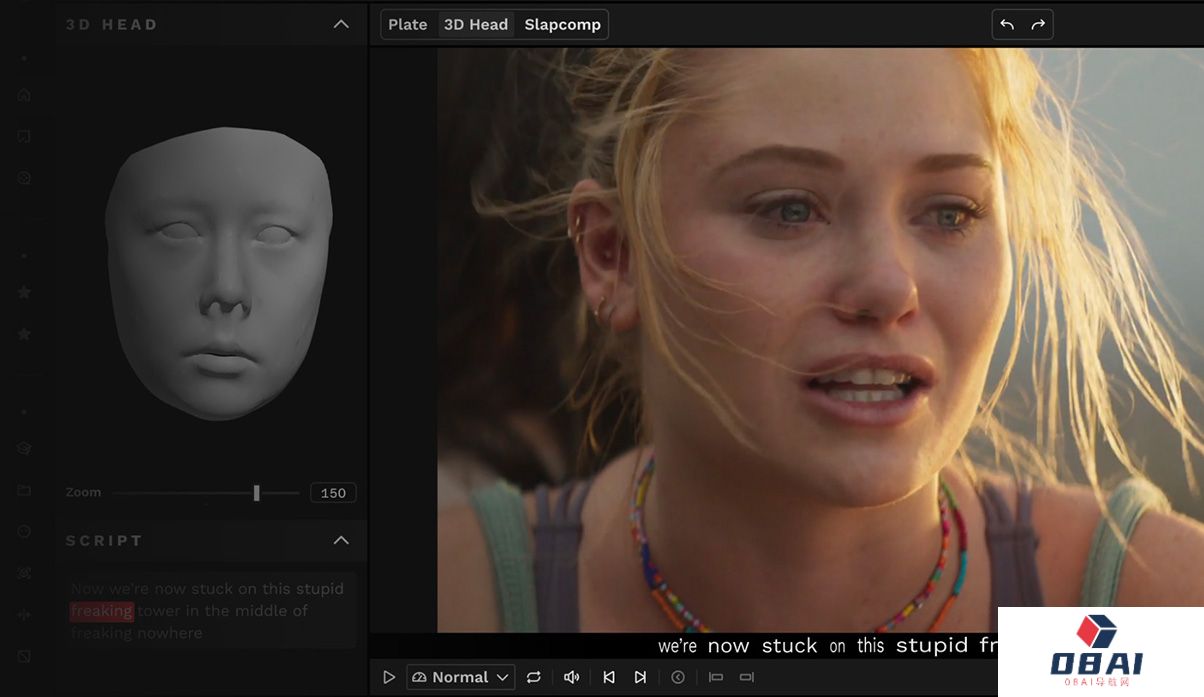The image size is (1204, 697).
Task: Click the Zoom value field showing 150
Action: coord(333,493)
